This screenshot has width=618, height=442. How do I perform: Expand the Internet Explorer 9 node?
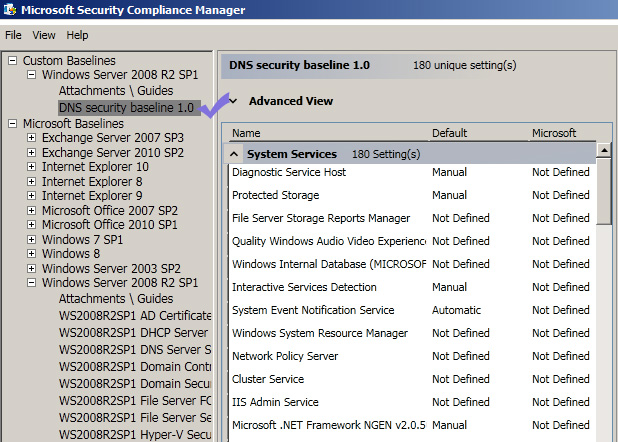click(x=32, y=196)
